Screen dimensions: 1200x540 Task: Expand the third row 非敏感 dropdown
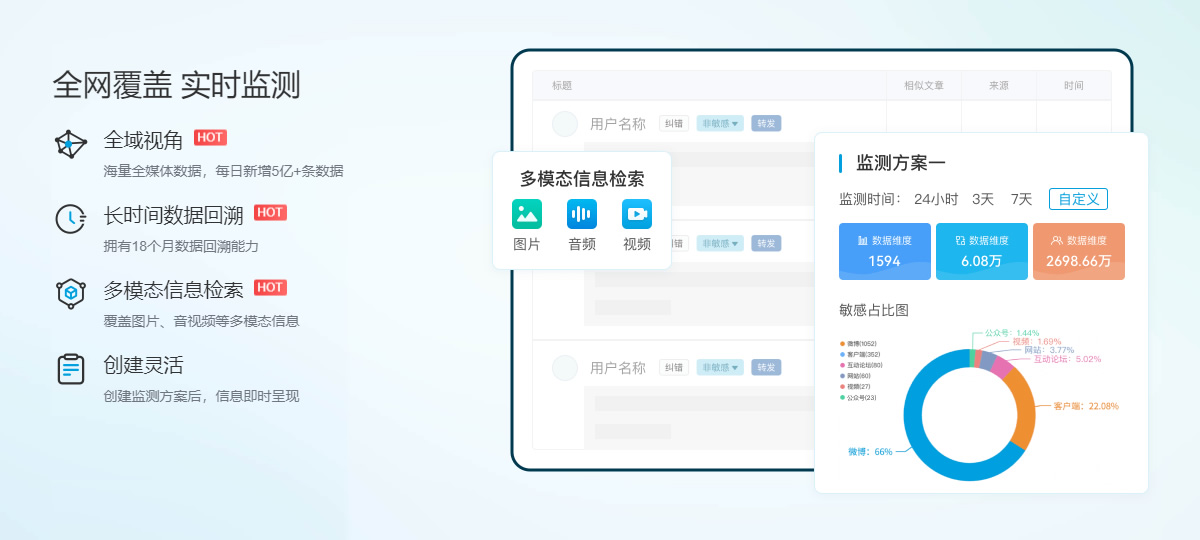pos(720,367)
